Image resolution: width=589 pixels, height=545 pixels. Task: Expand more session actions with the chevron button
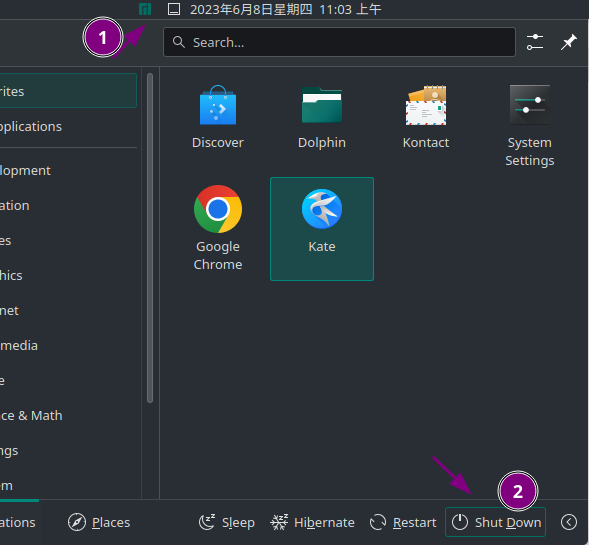569,522
